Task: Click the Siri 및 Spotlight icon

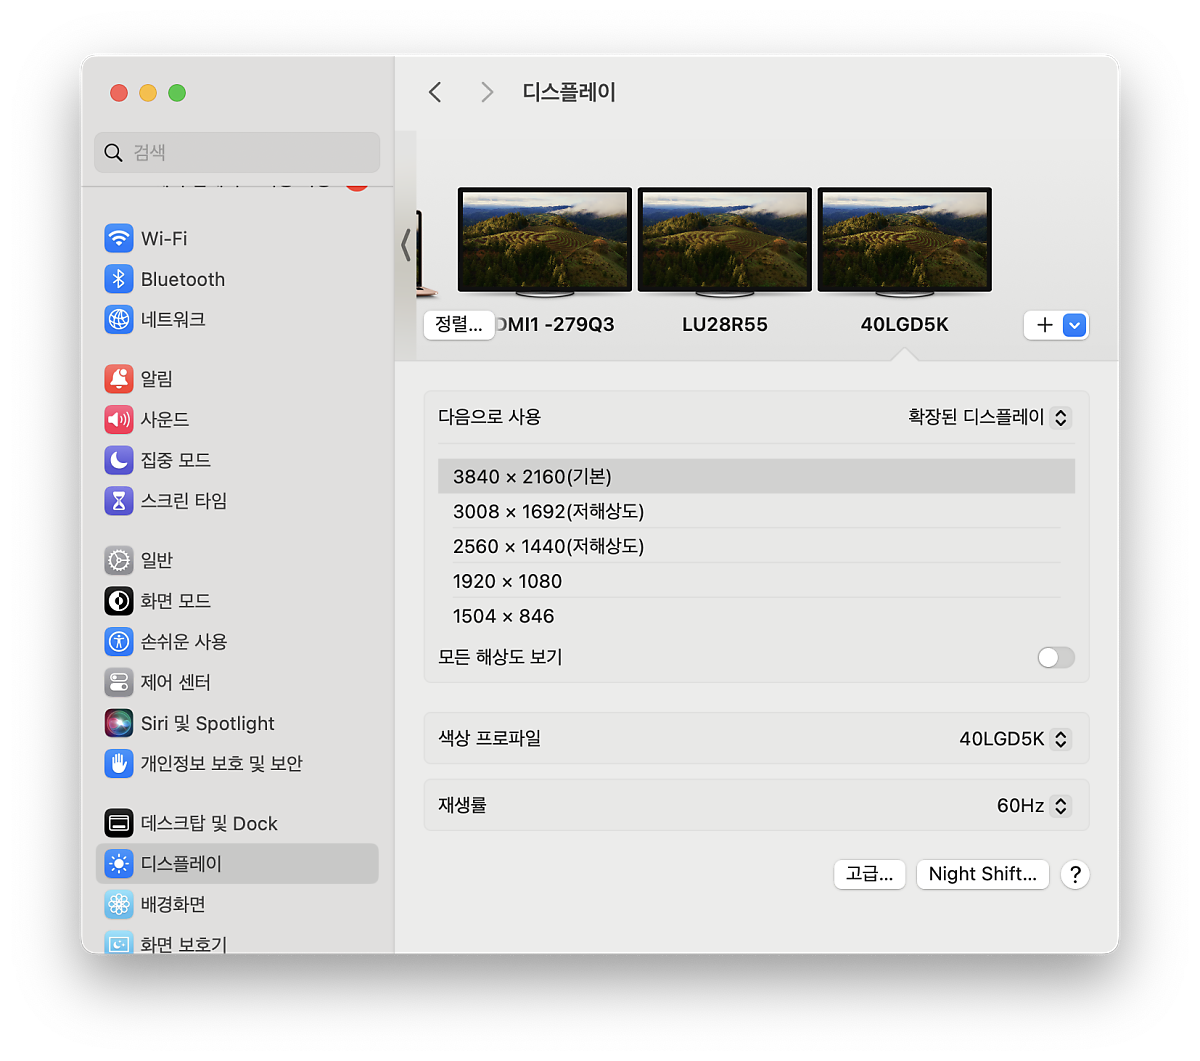Action: click(119, 722)
